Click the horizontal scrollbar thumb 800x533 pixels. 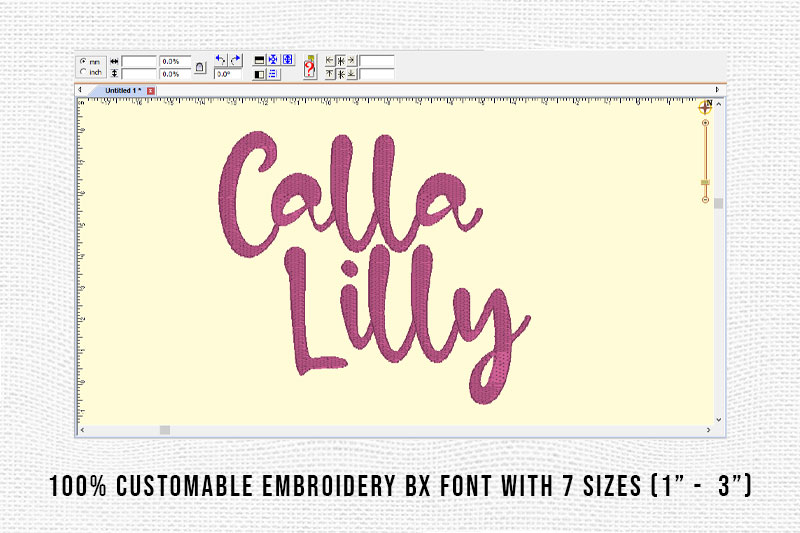(165, 430)
